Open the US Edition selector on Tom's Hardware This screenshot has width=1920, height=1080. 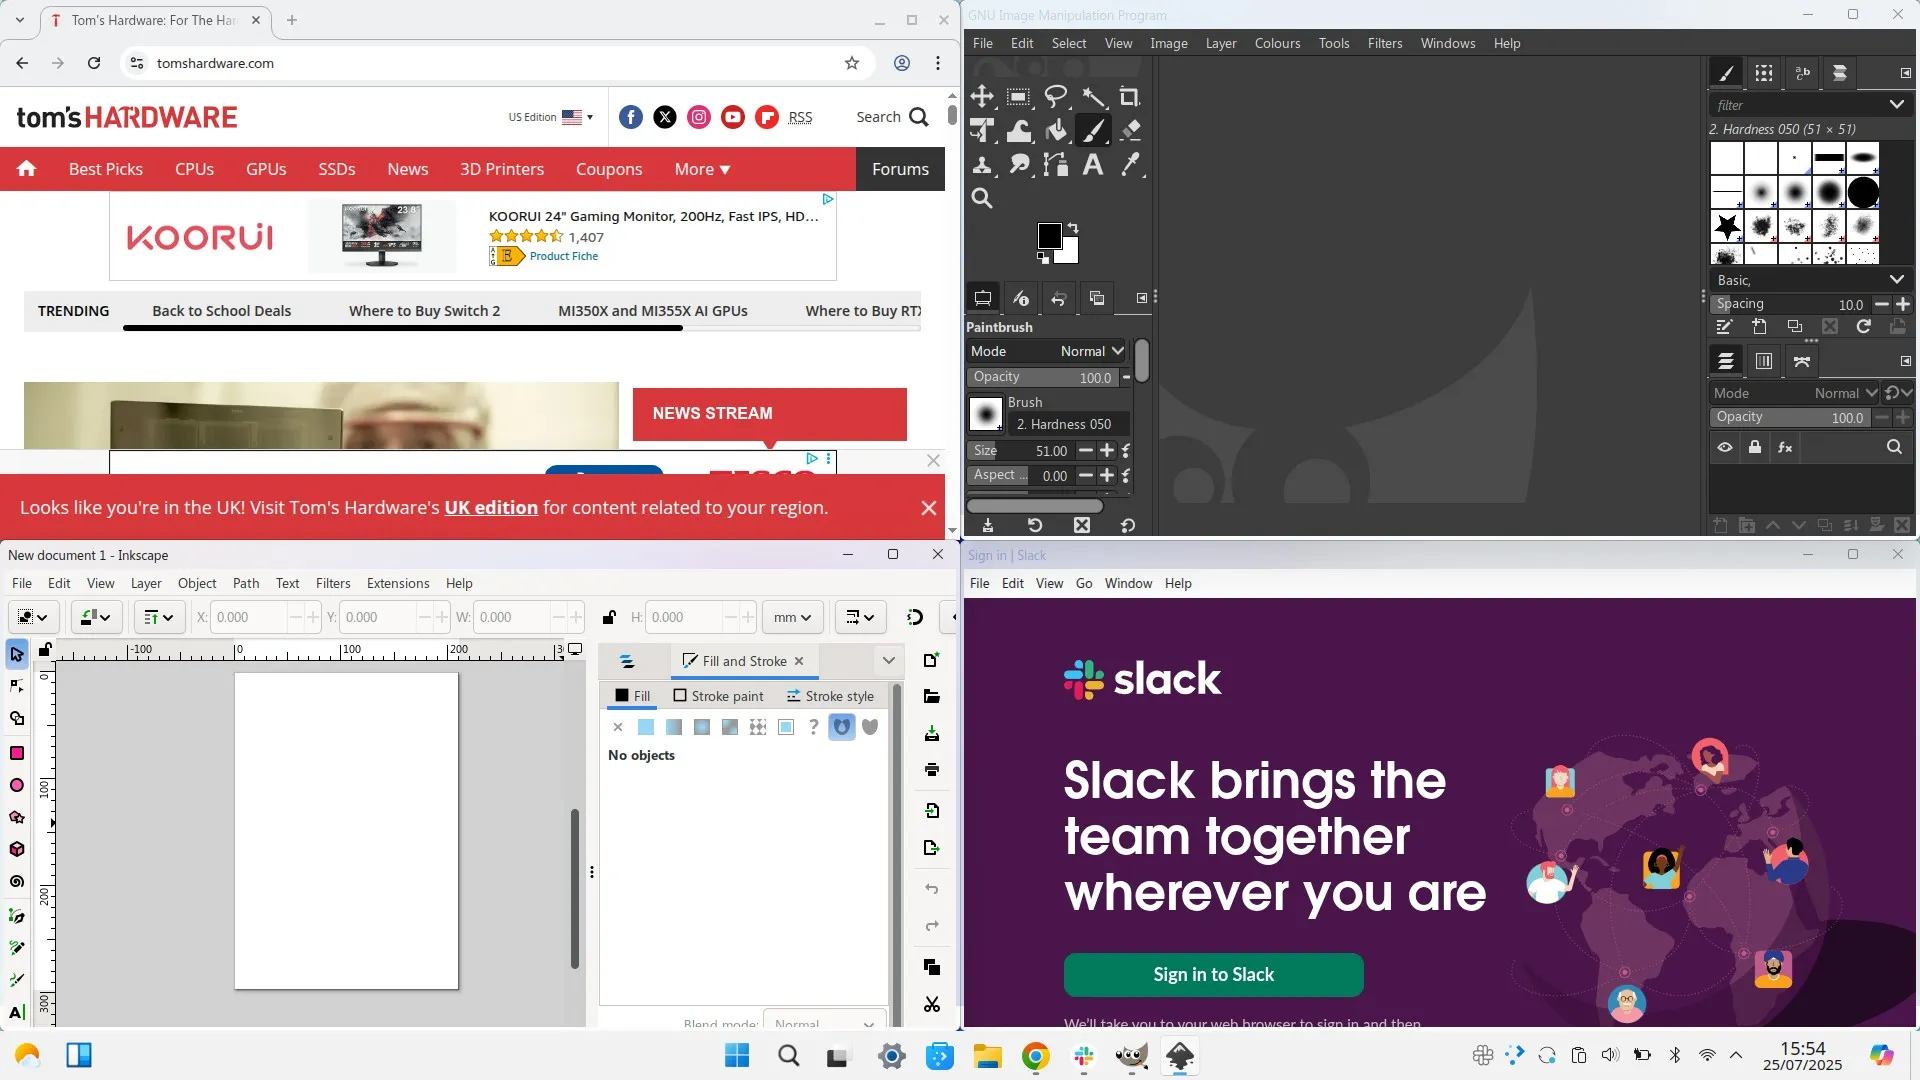[x=550, y=117]
